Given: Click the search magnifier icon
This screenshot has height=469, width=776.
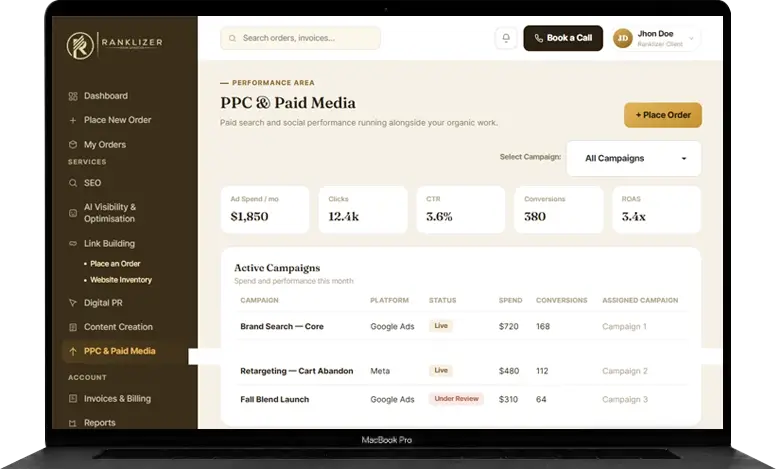Looking at the screenshot, I should pyautogui.click(x=232, y=38).
